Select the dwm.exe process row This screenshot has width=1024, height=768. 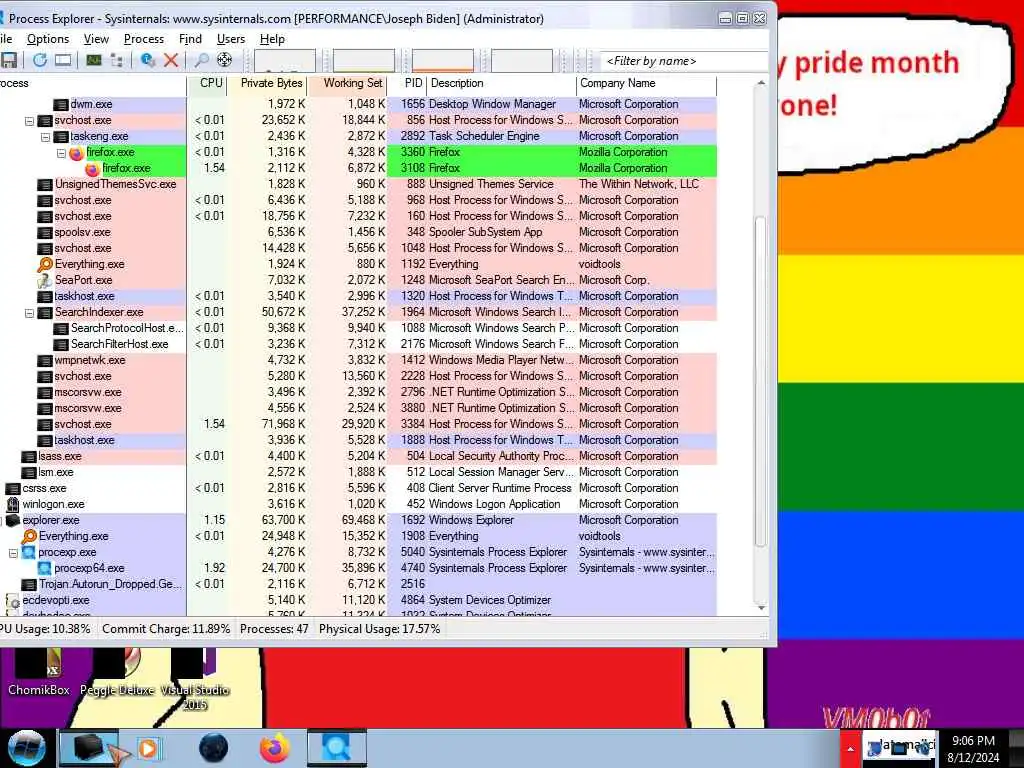(358, 104)
